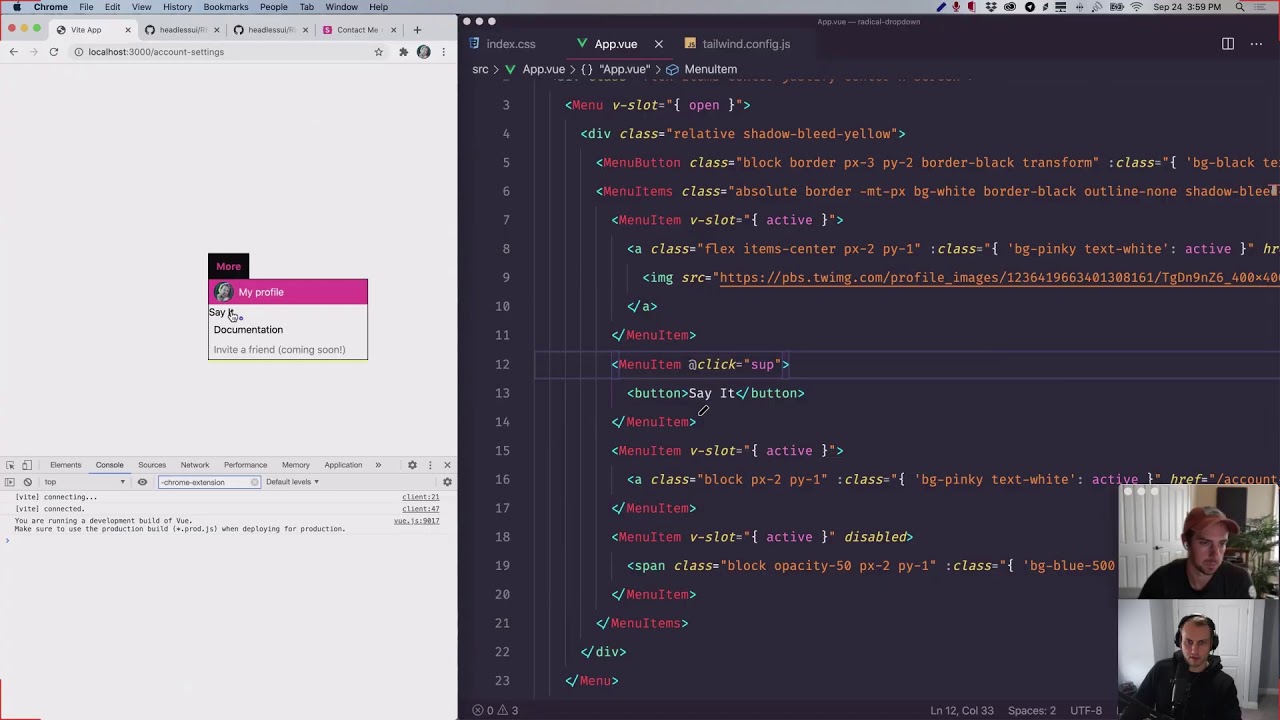Open a new Chrome tab
1280x720 pixels.
click(x=417, y=30)
